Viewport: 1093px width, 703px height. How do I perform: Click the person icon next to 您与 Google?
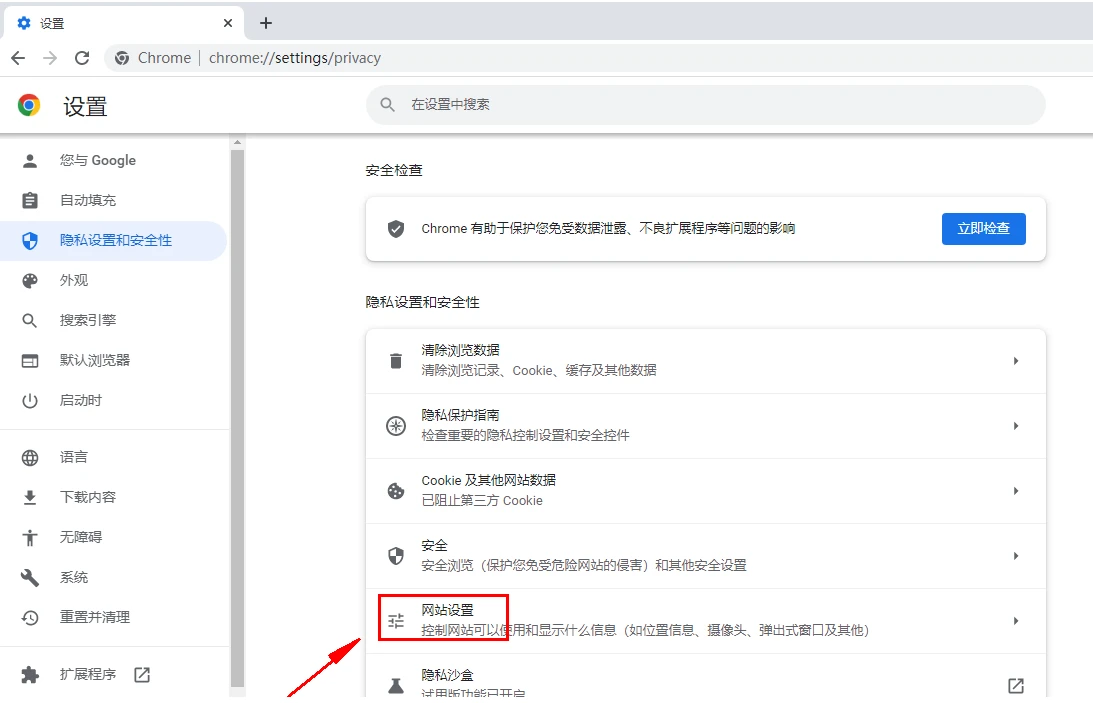[29, 160]
